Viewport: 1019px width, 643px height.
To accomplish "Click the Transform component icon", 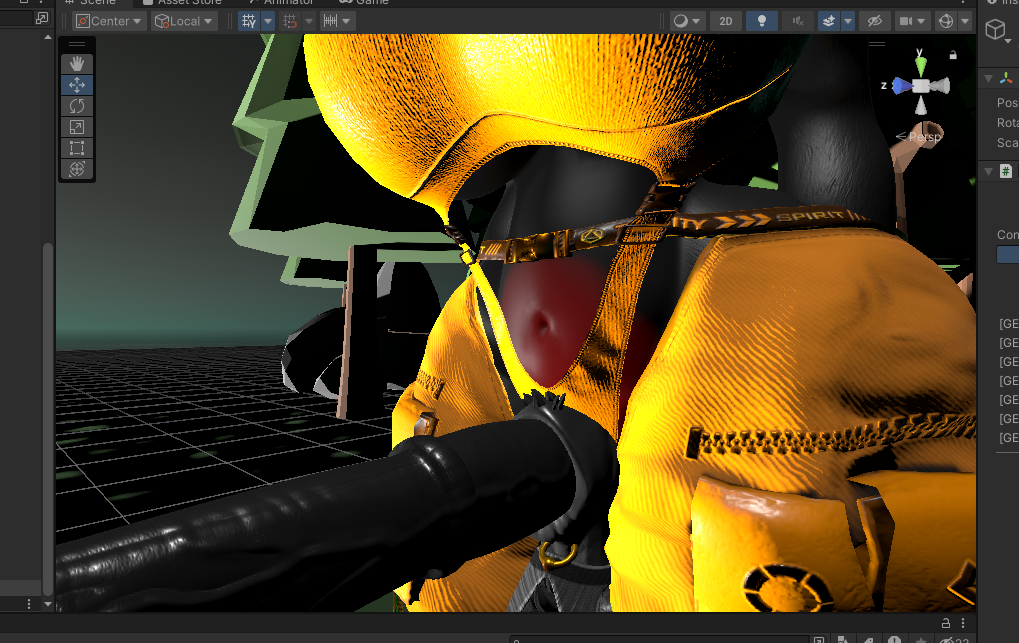I will tap(1006, 79).
